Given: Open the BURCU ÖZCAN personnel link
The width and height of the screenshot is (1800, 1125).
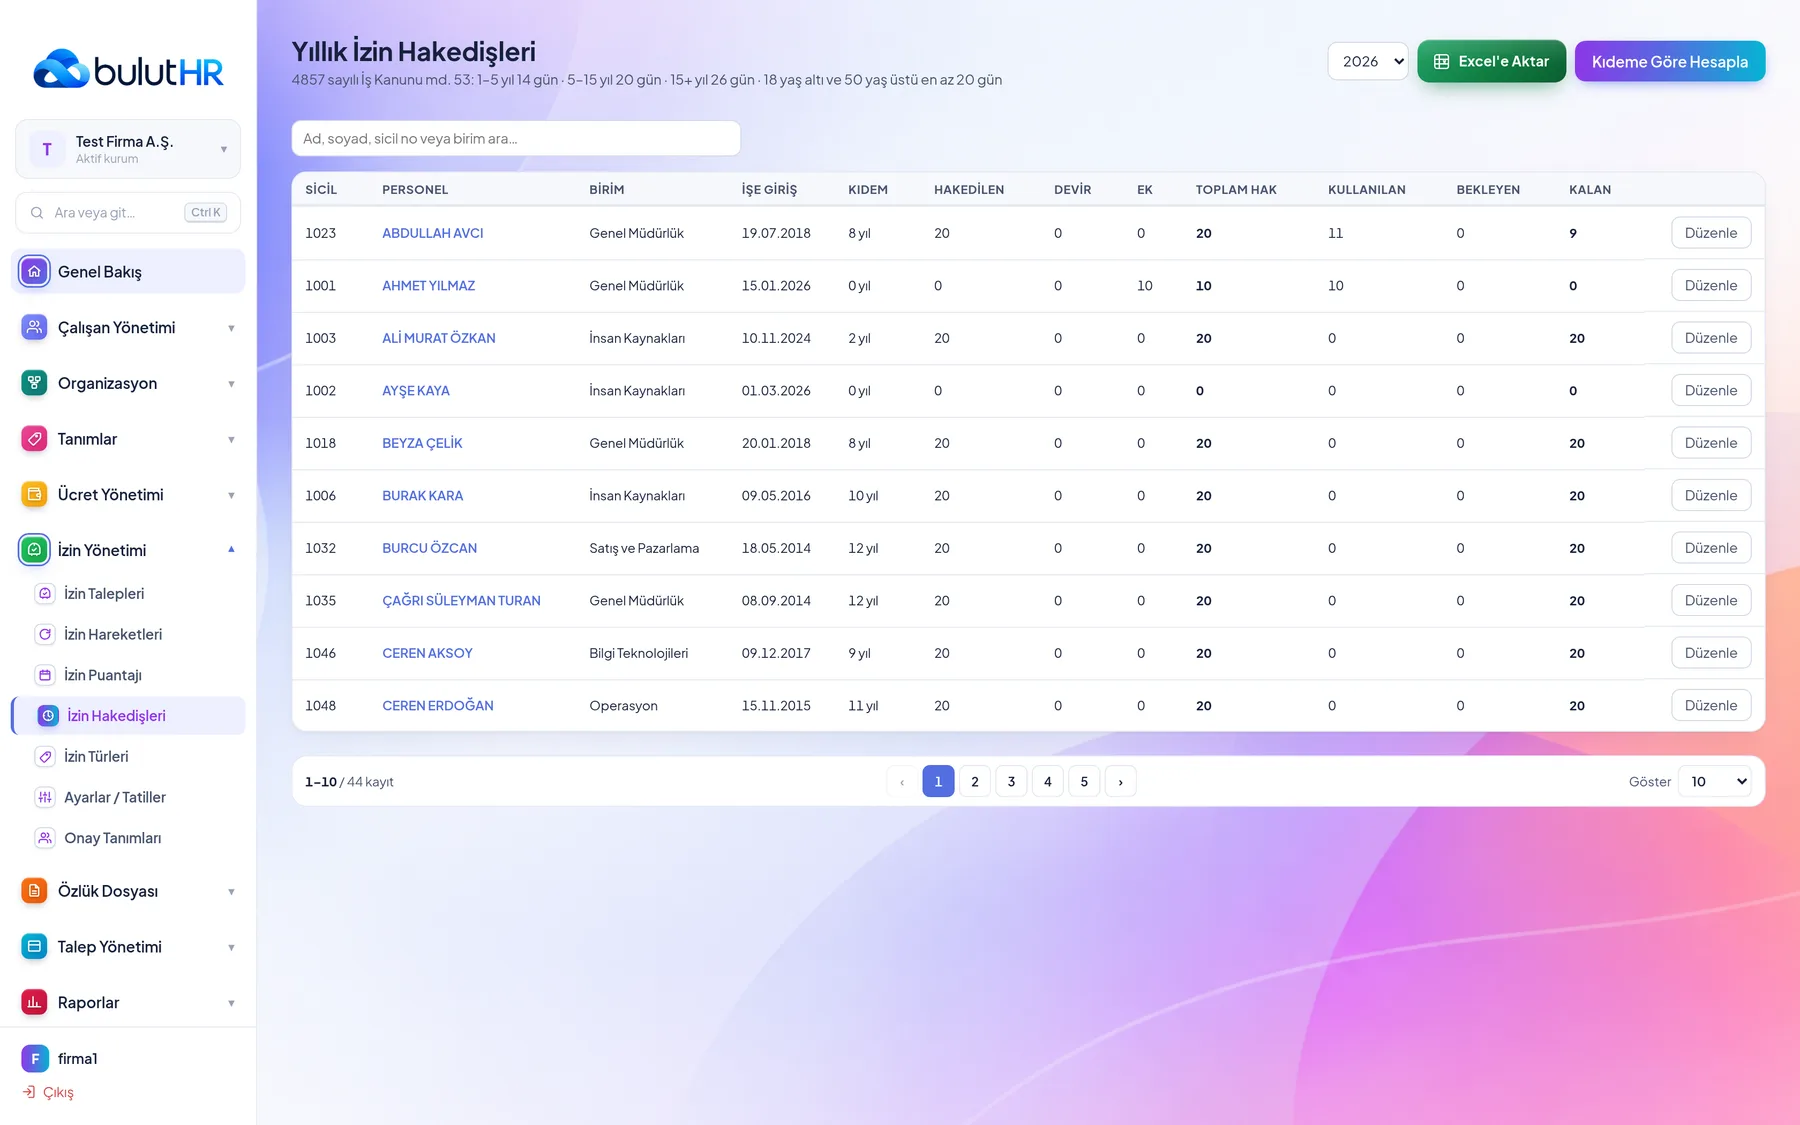Looking at the screenshot, I should (x=430, y=548).
